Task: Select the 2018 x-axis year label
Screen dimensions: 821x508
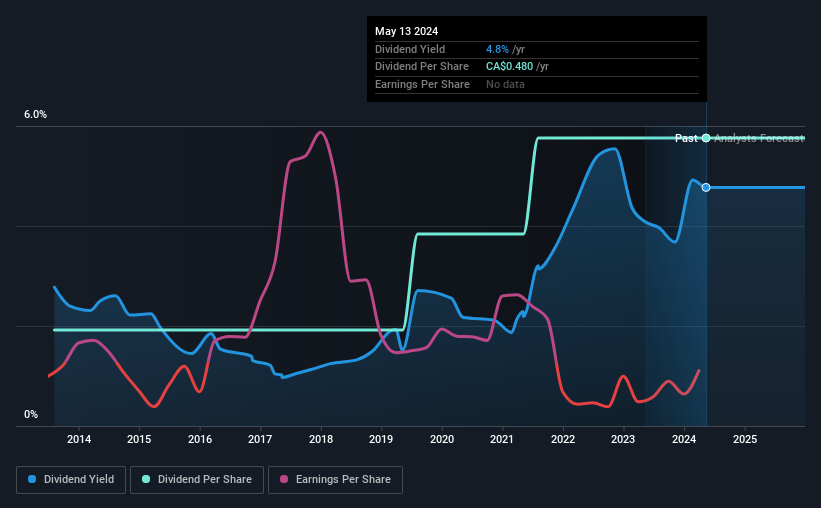Action: tap(320, 439)
